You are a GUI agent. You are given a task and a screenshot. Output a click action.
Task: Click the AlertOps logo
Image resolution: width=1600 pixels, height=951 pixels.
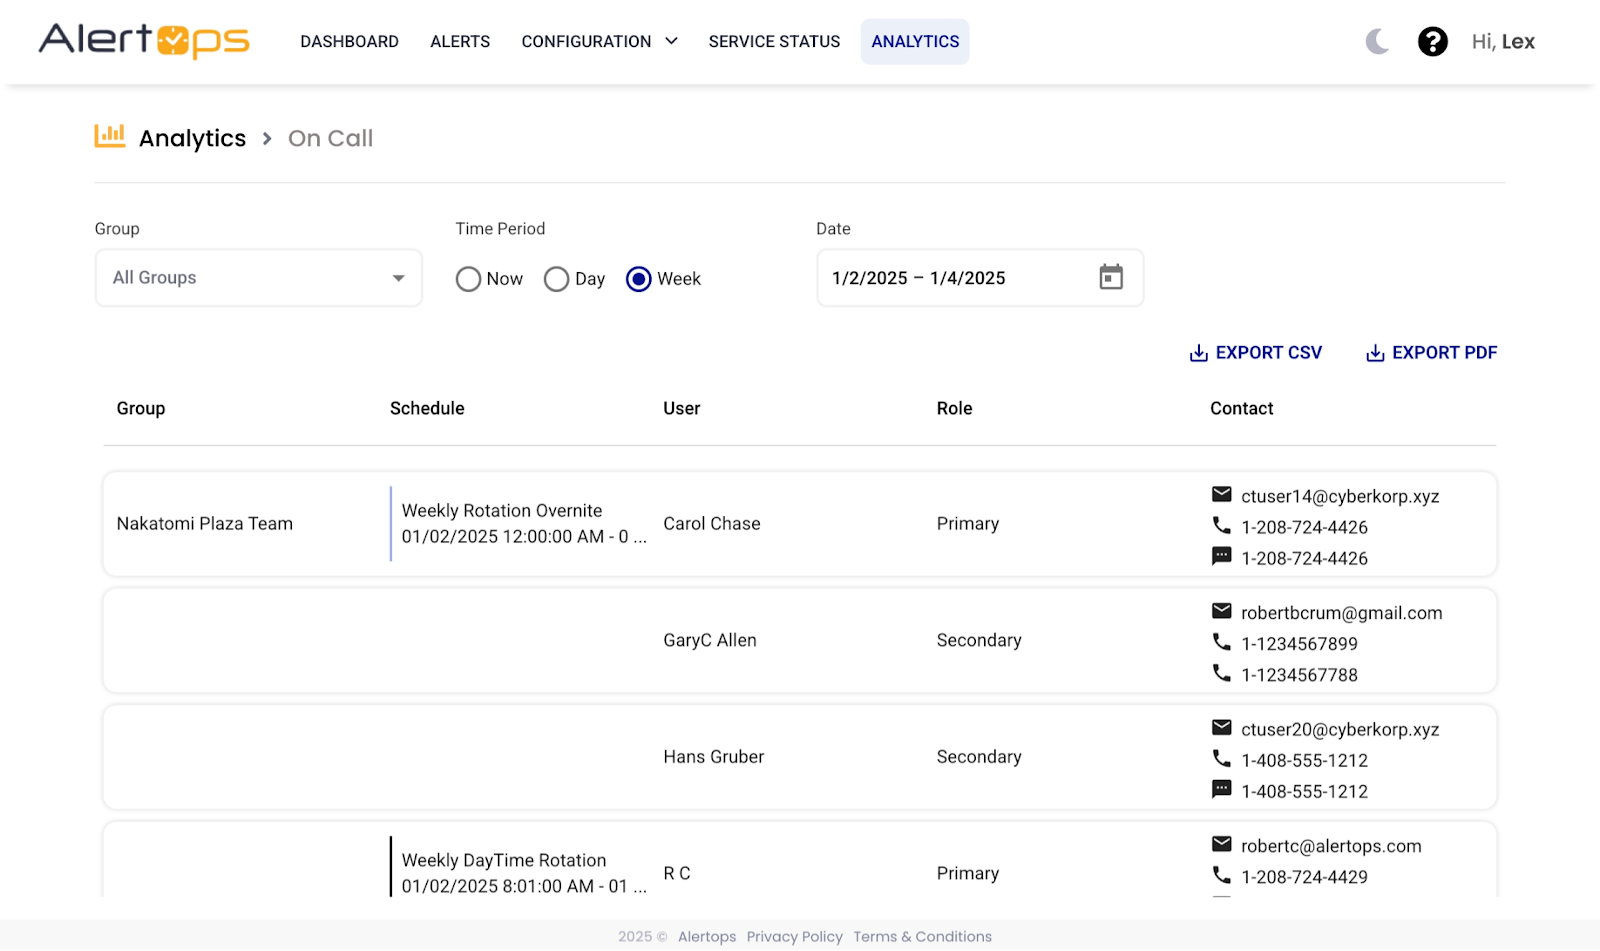(144, 41)
